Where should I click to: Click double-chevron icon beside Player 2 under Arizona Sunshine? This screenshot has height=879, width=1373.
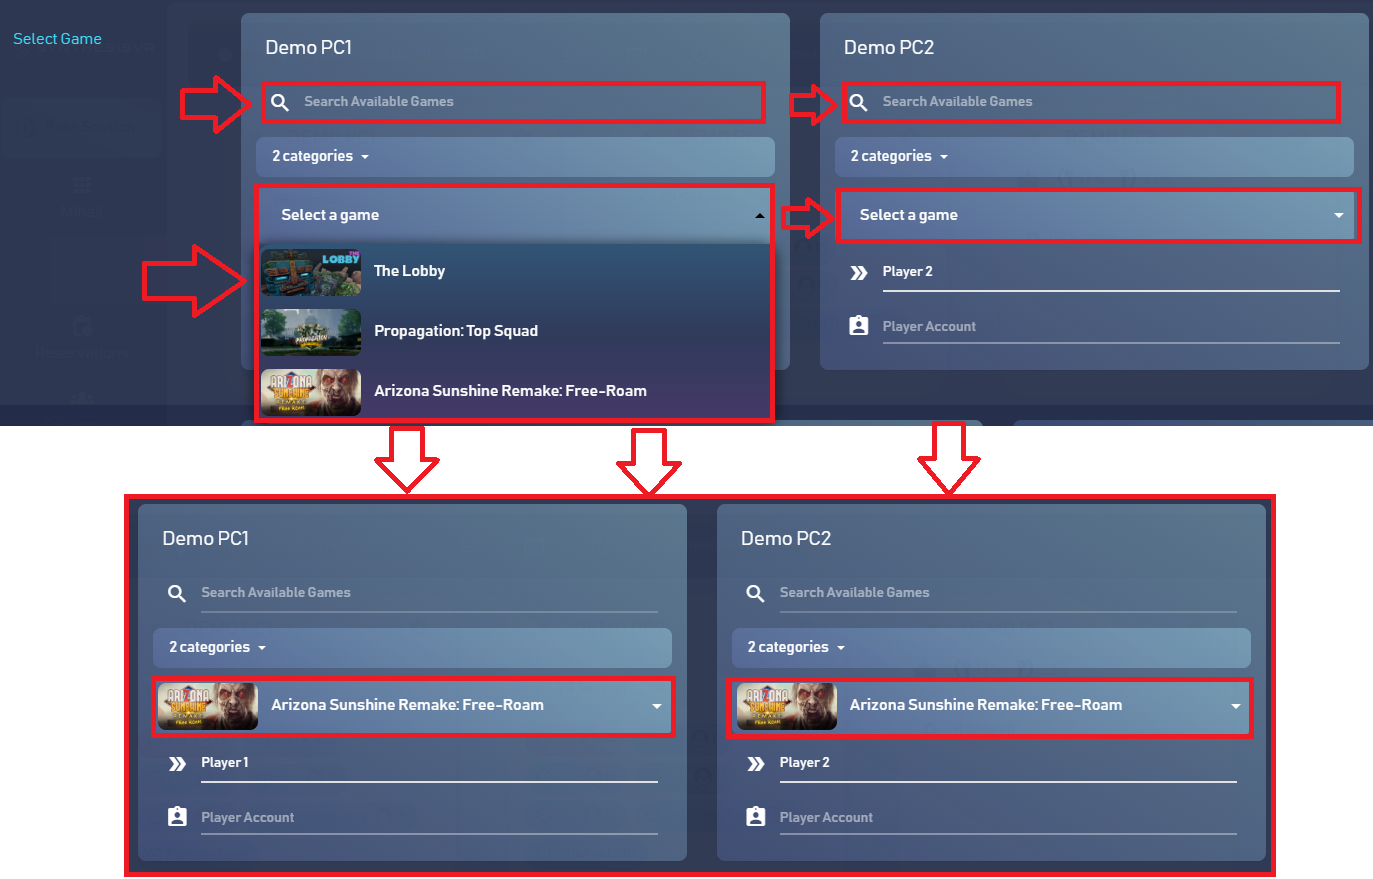(755, 763)
